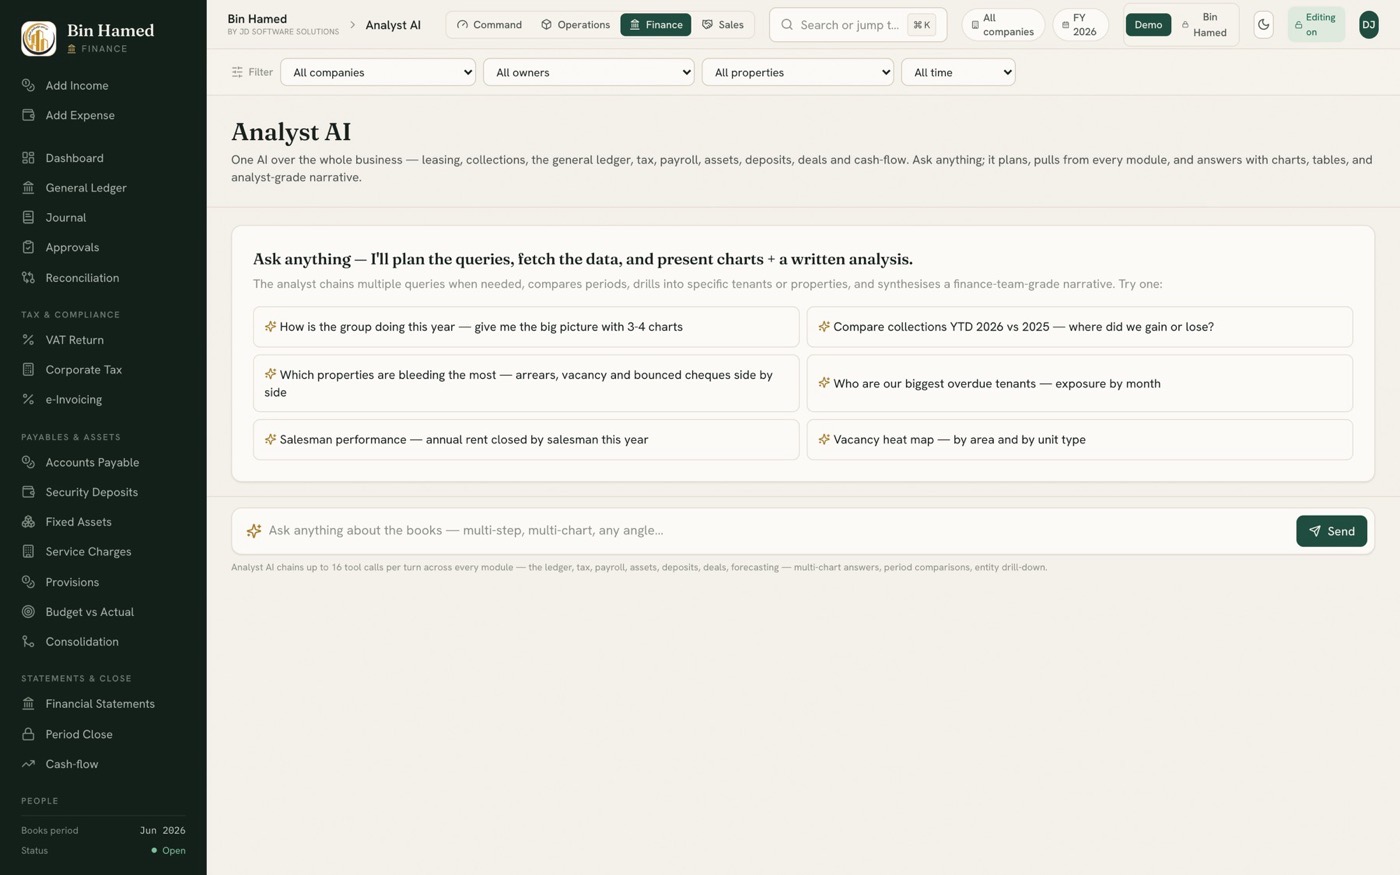The width and height of the screenshot is (1400, 875).
Task: Click the Search or jump to field
Action: point(858,25)
